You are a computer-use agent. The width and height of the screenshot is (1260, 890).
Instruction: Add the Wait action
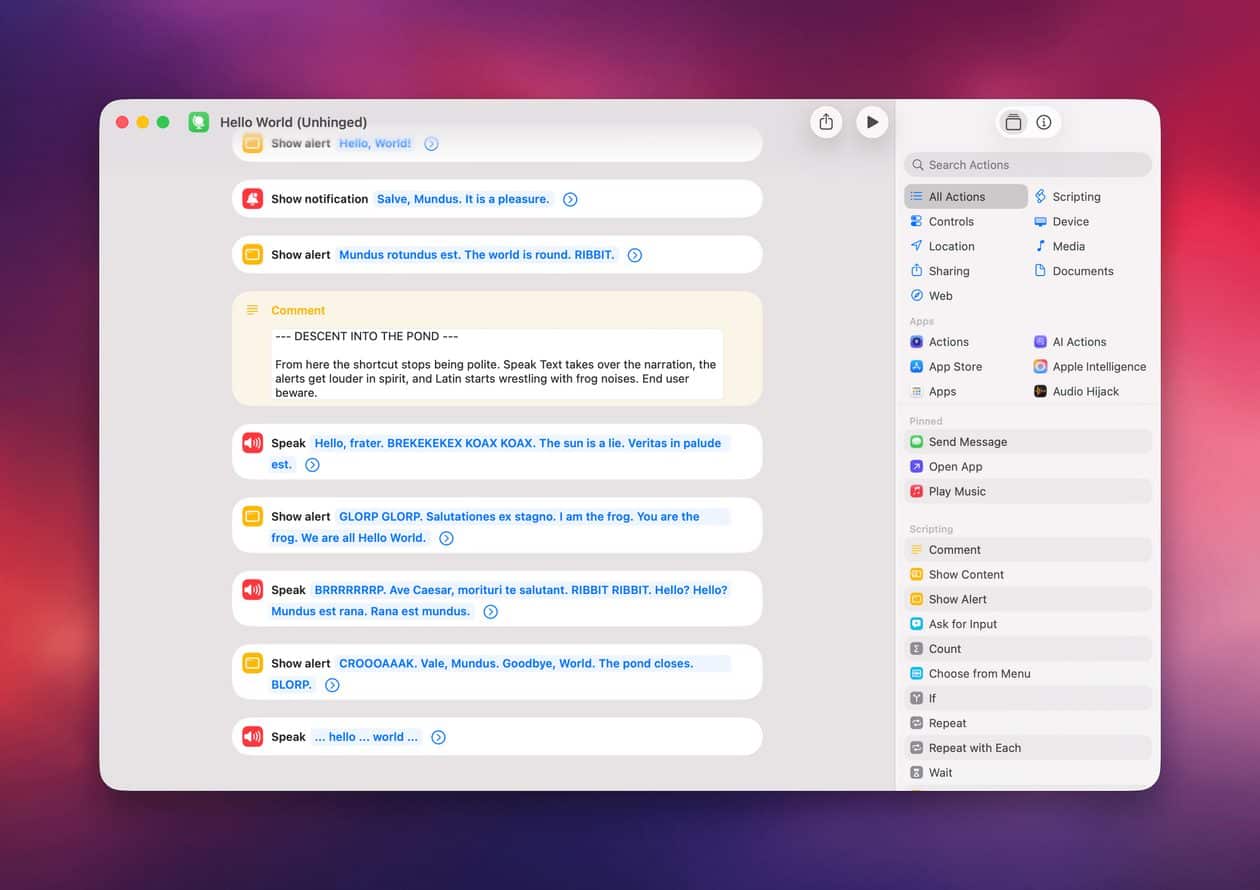pos(1028,773)
